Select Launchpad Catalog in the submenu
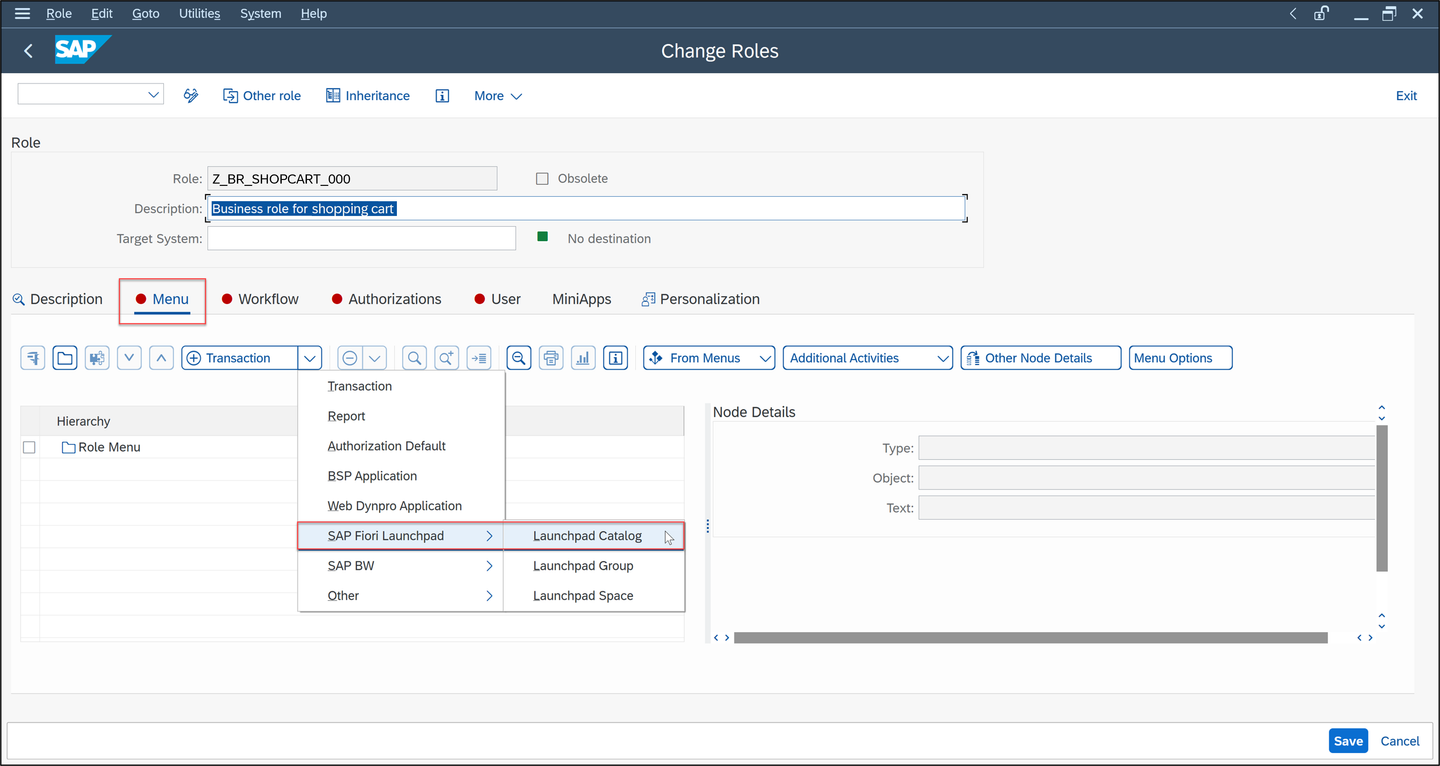Screen dimensions: 1440x766 pyautogui.click(x=594, y=536)
